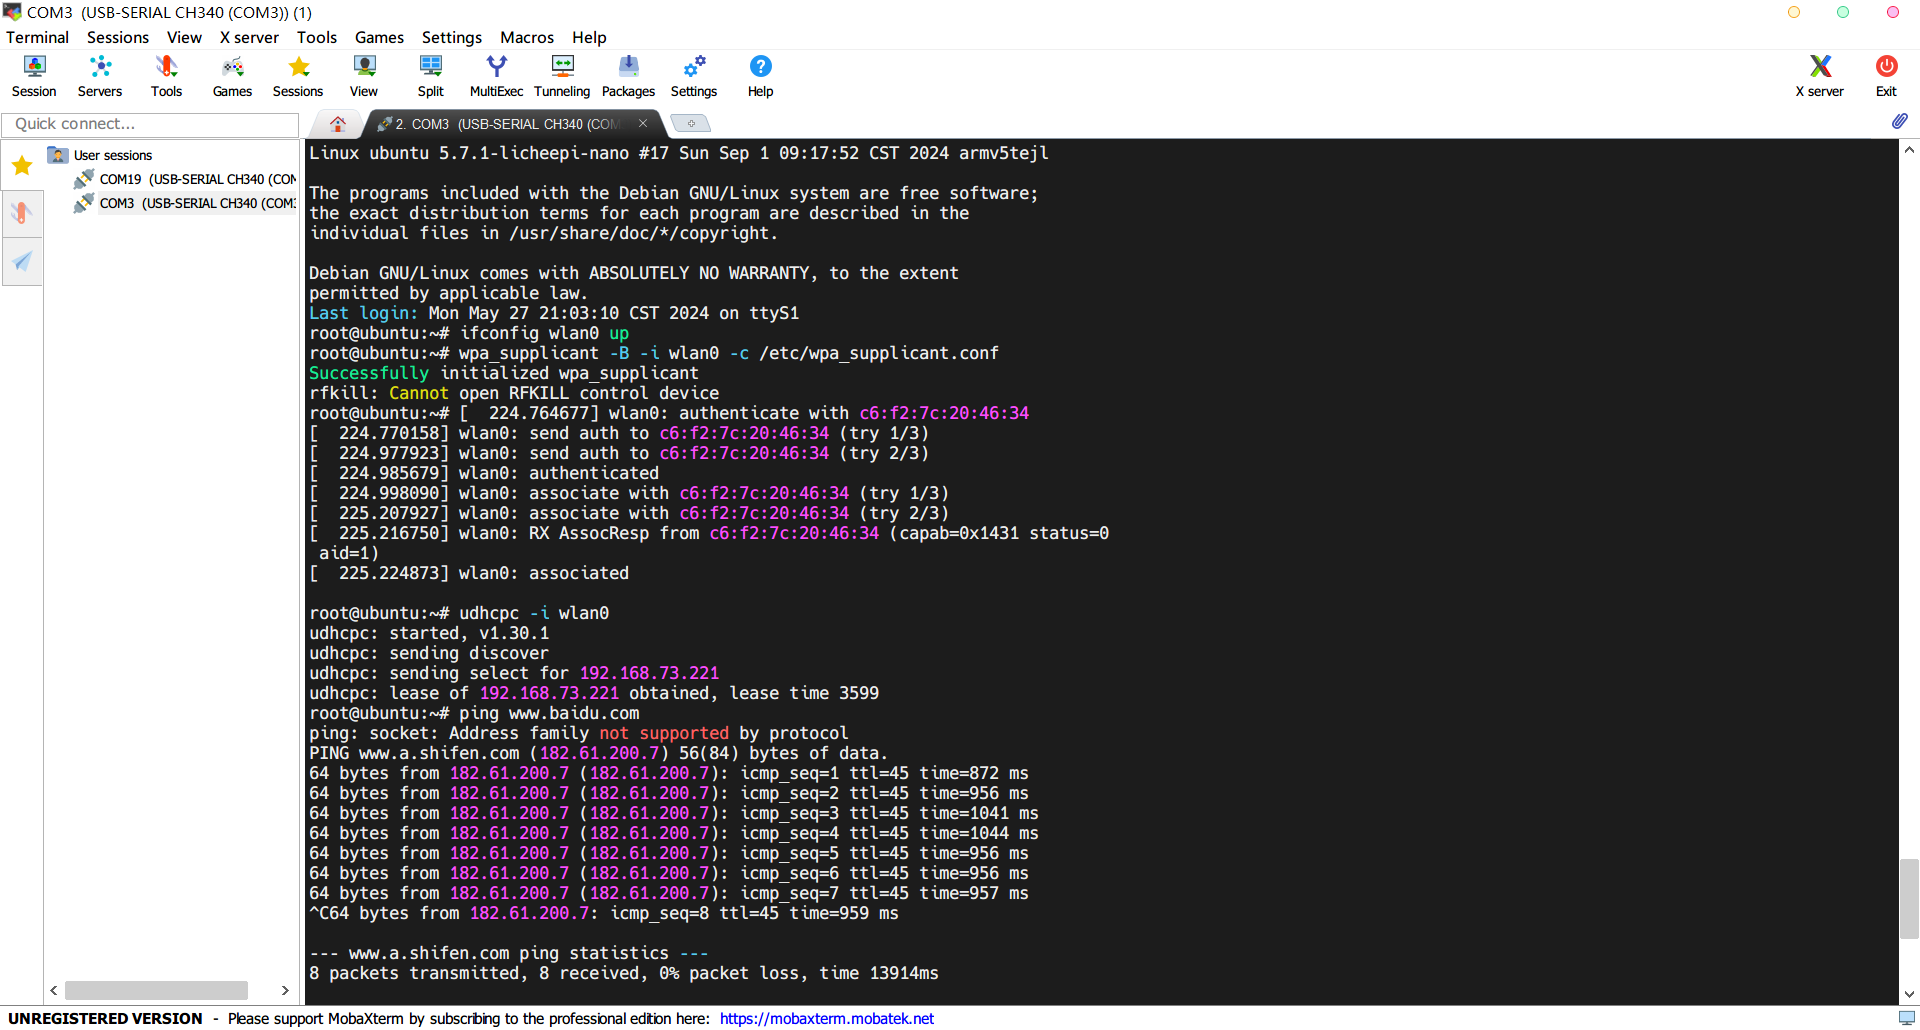Click the terminal vertical scrollbar thumb
The width and height of the screenshot is (1920, 1030).
[1909, 897]
